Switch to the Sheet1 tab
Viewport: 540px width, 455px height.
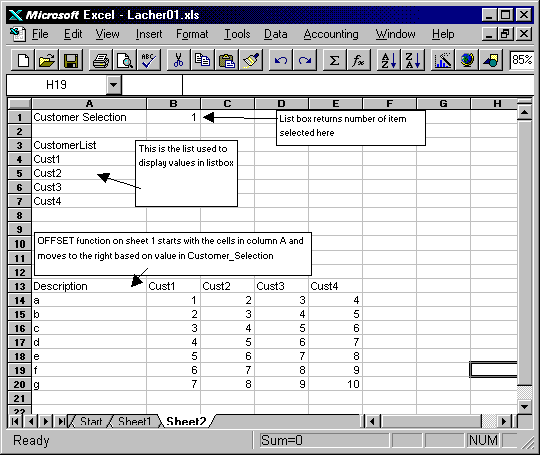click(134, 421)
